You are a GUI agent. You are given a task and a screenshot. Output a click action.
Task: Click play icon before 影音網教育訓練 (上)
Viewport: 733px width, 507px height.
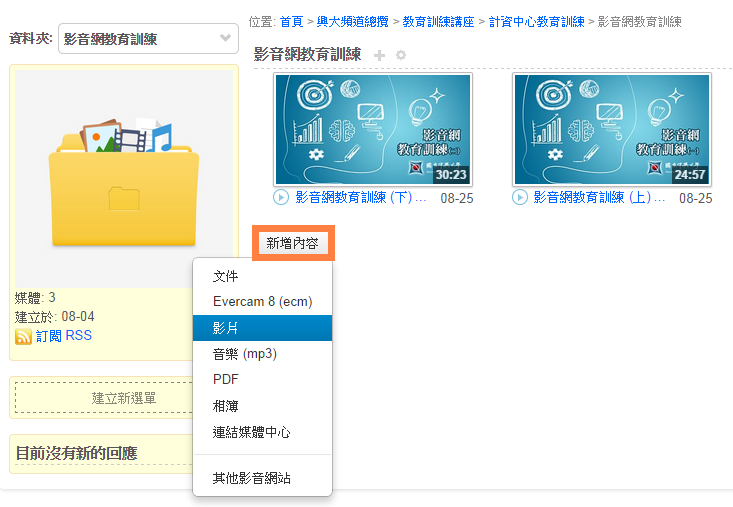(x=520, y=198)
